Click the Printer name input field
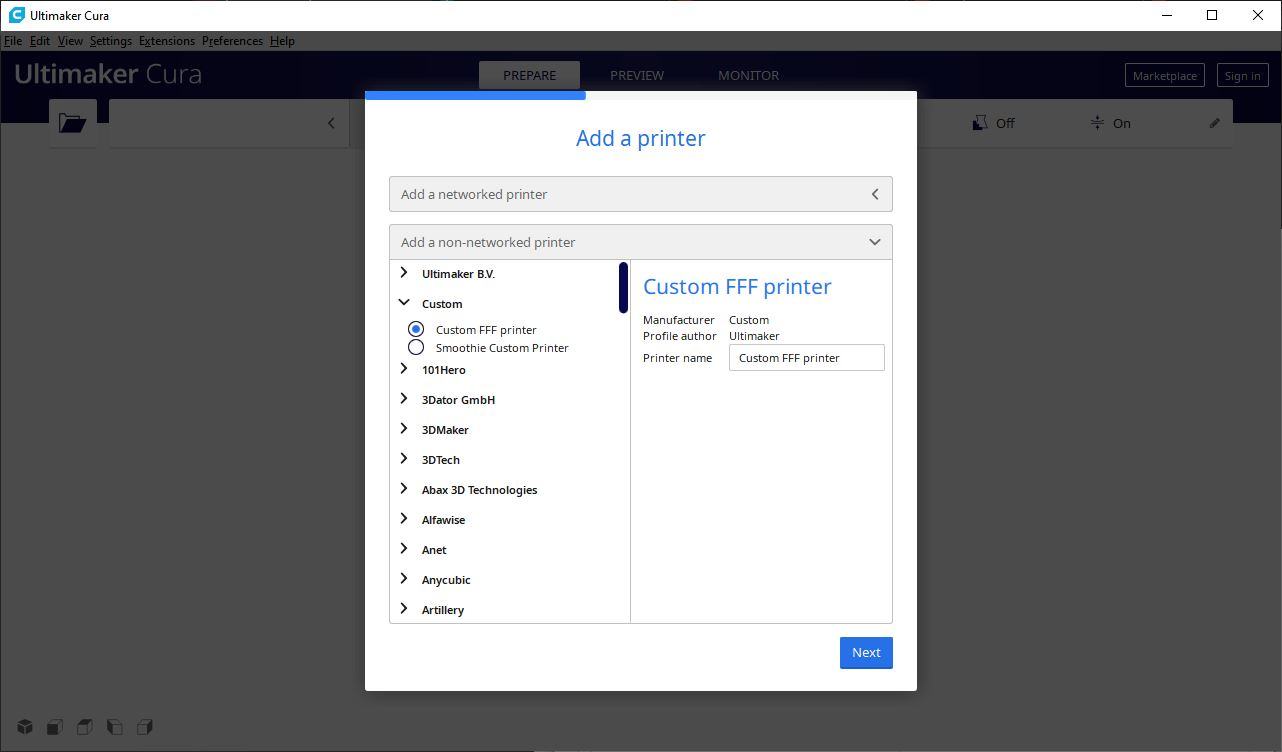This screenshot has height=752, width=1282. [x=807, y=358]
